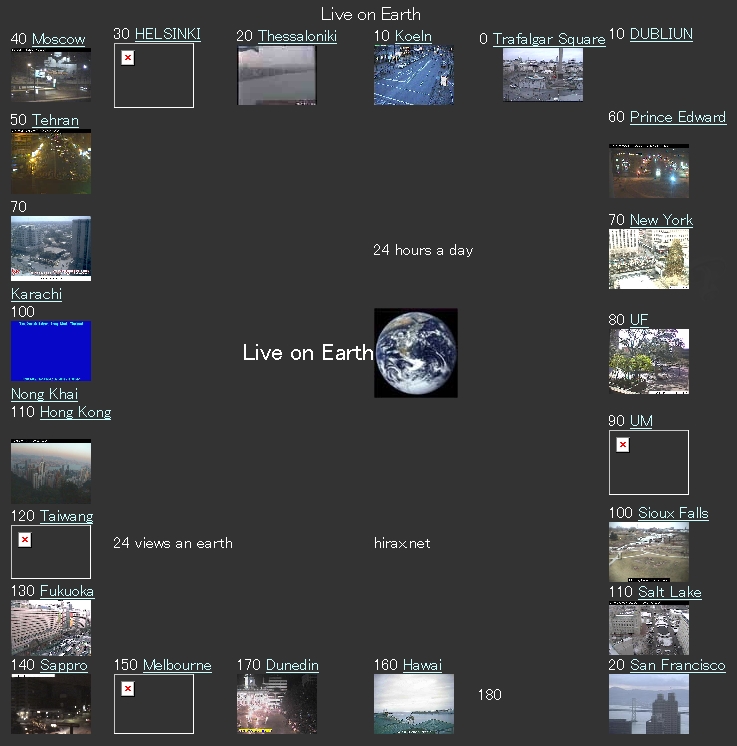Screen dimensions: 737x746
Task: View the New York webcam thumbnail
Action: [x=648, y=259]
